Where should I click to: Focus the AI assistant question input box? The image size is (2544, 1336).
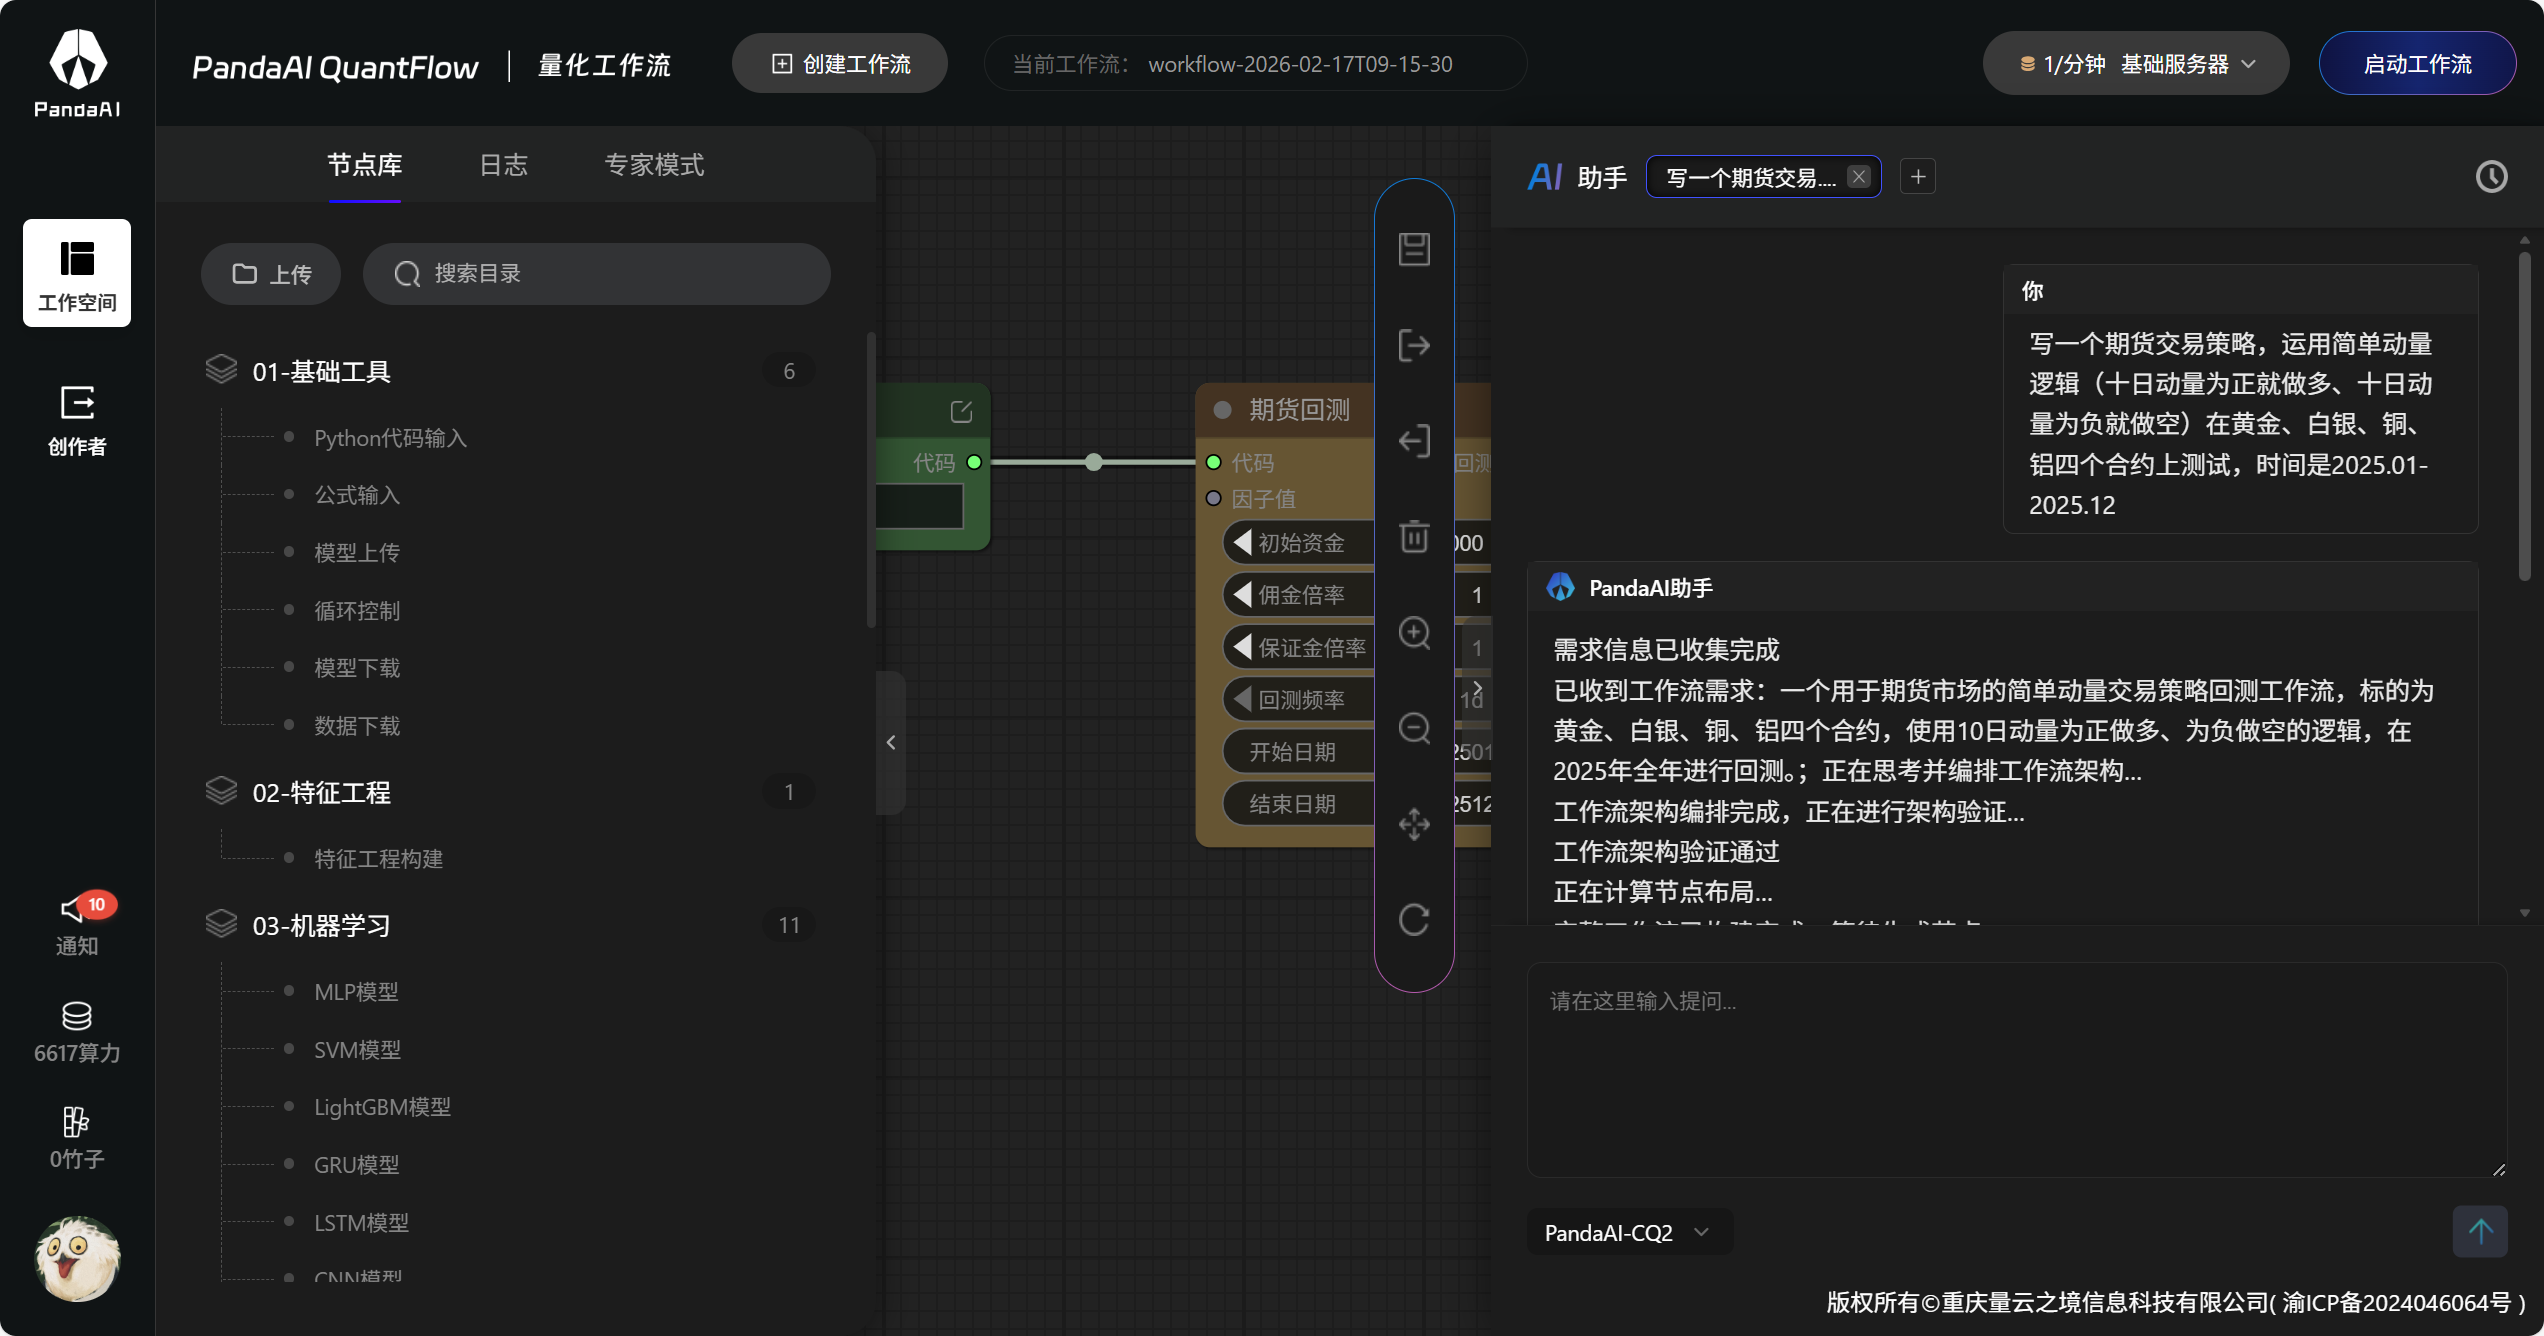2017,1069
